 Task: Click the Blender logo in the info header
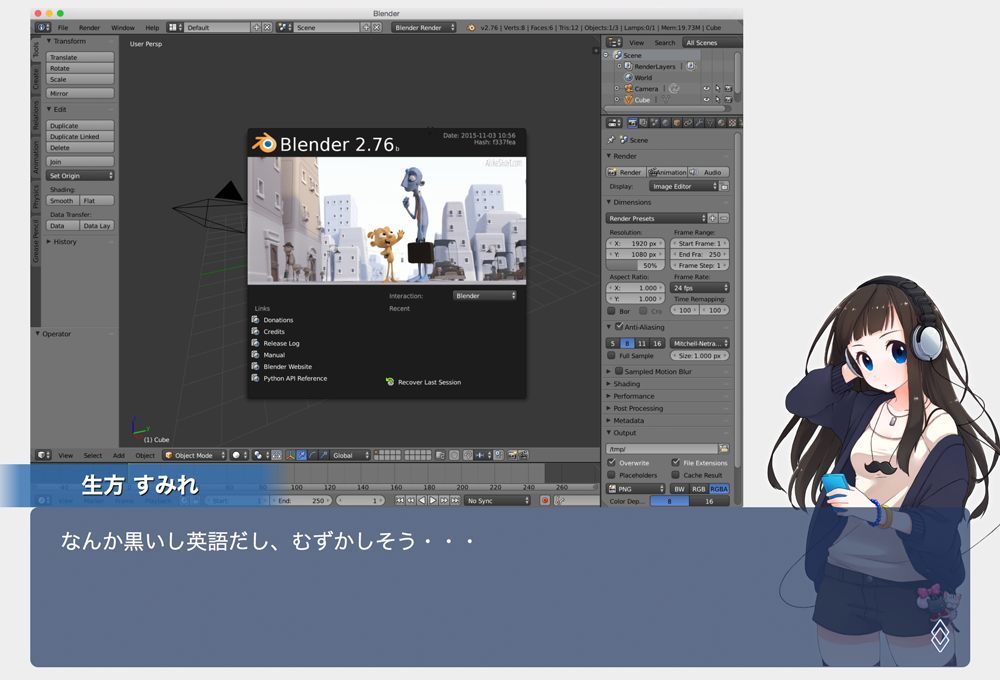click(x=471, y=27)
